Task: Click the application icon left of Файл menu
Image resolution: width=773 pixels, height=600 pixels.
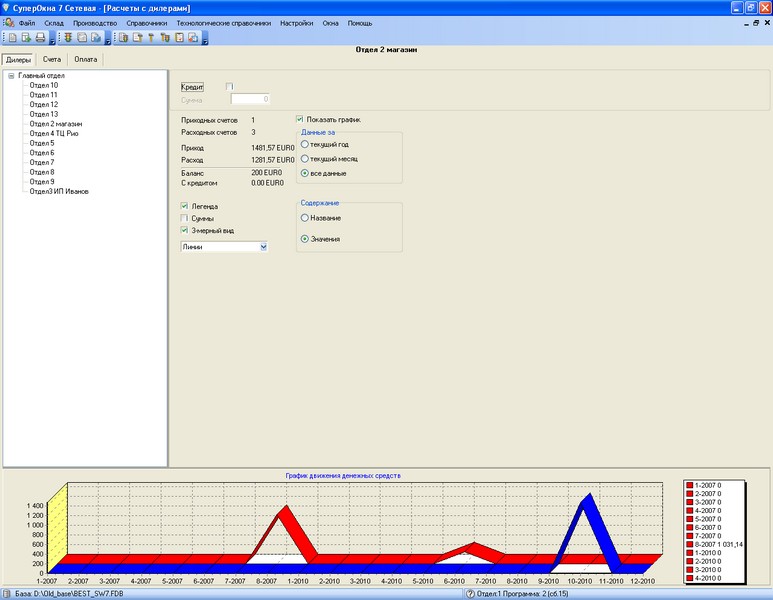Action: coord(8,23)
